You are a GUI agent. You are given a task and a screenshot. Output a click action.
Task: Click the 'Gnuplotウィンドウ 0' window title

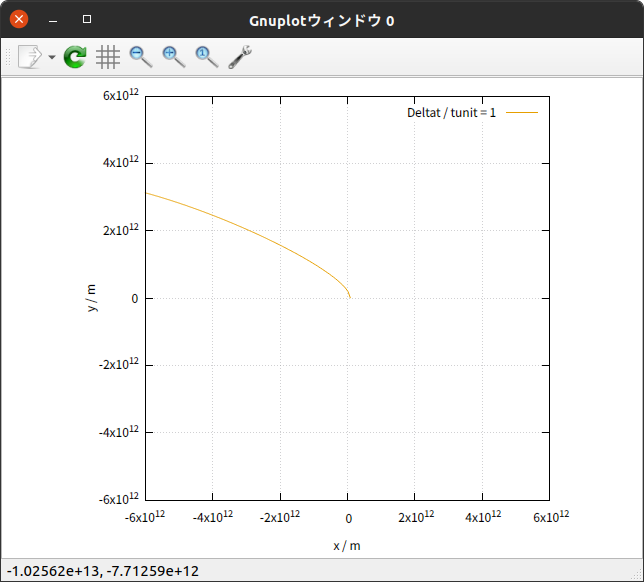[x=322, y=21]
